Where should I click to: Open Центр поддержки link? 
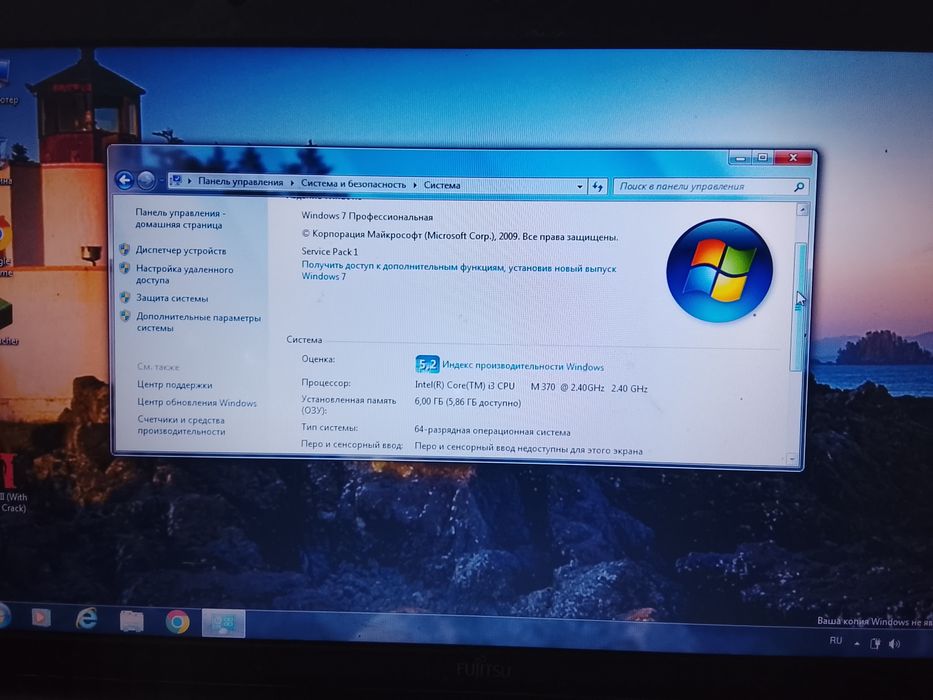tap(174, 385)
